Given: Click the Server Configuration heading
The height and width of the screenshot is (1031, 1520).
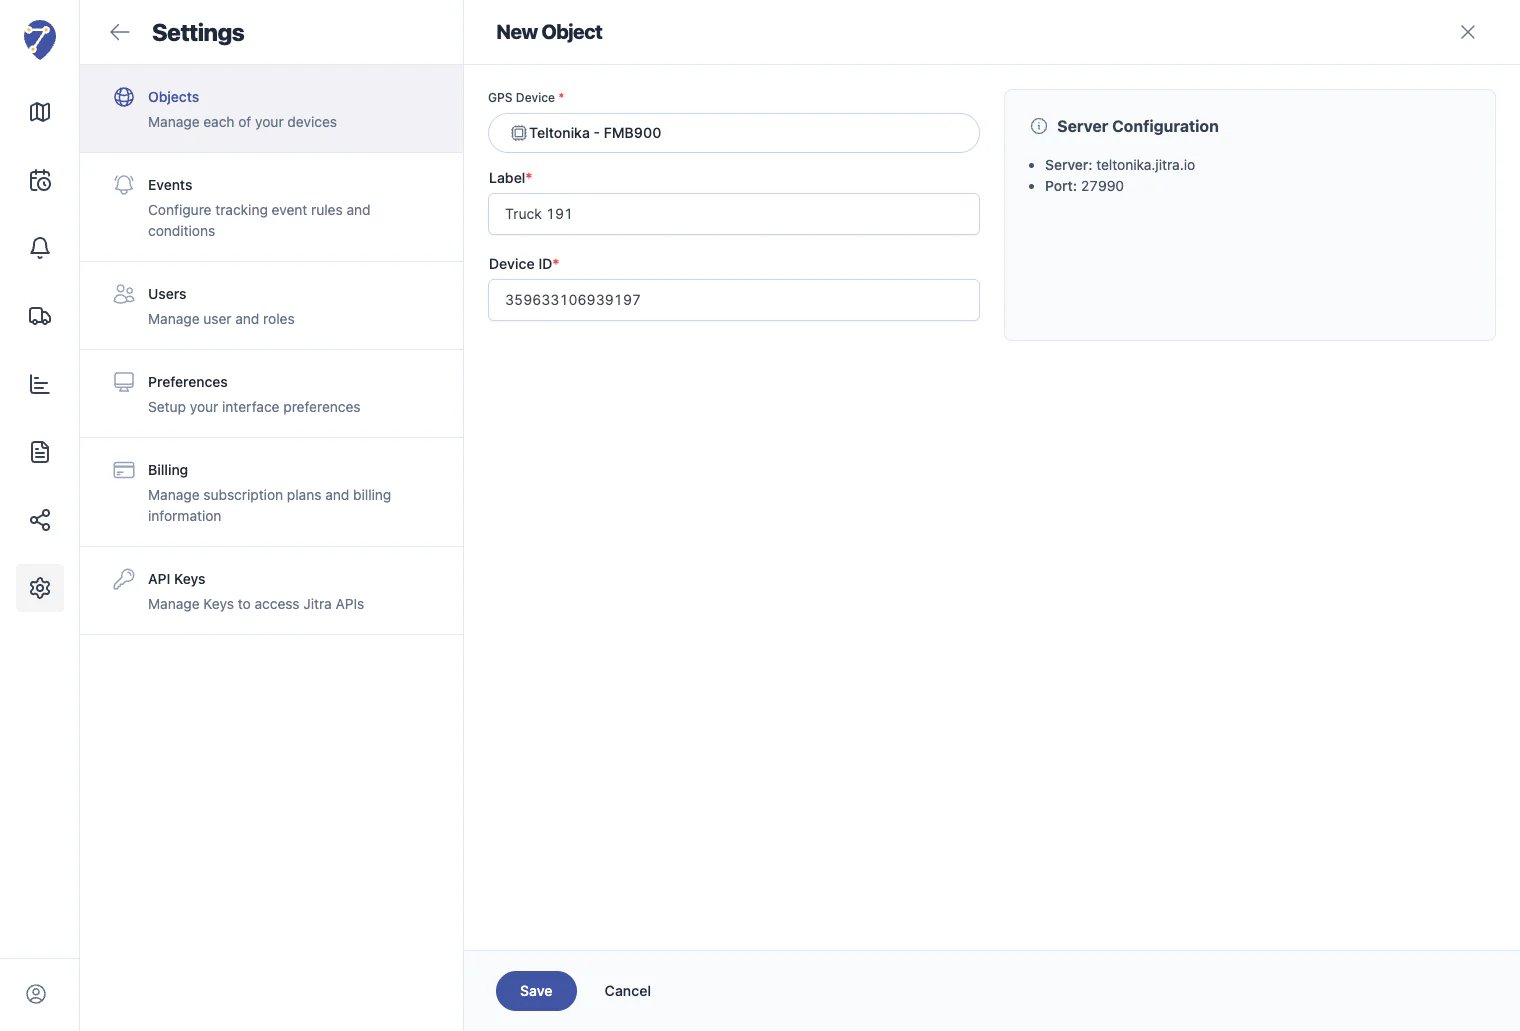Looking at the screenshot, I should coord(1138,126).
